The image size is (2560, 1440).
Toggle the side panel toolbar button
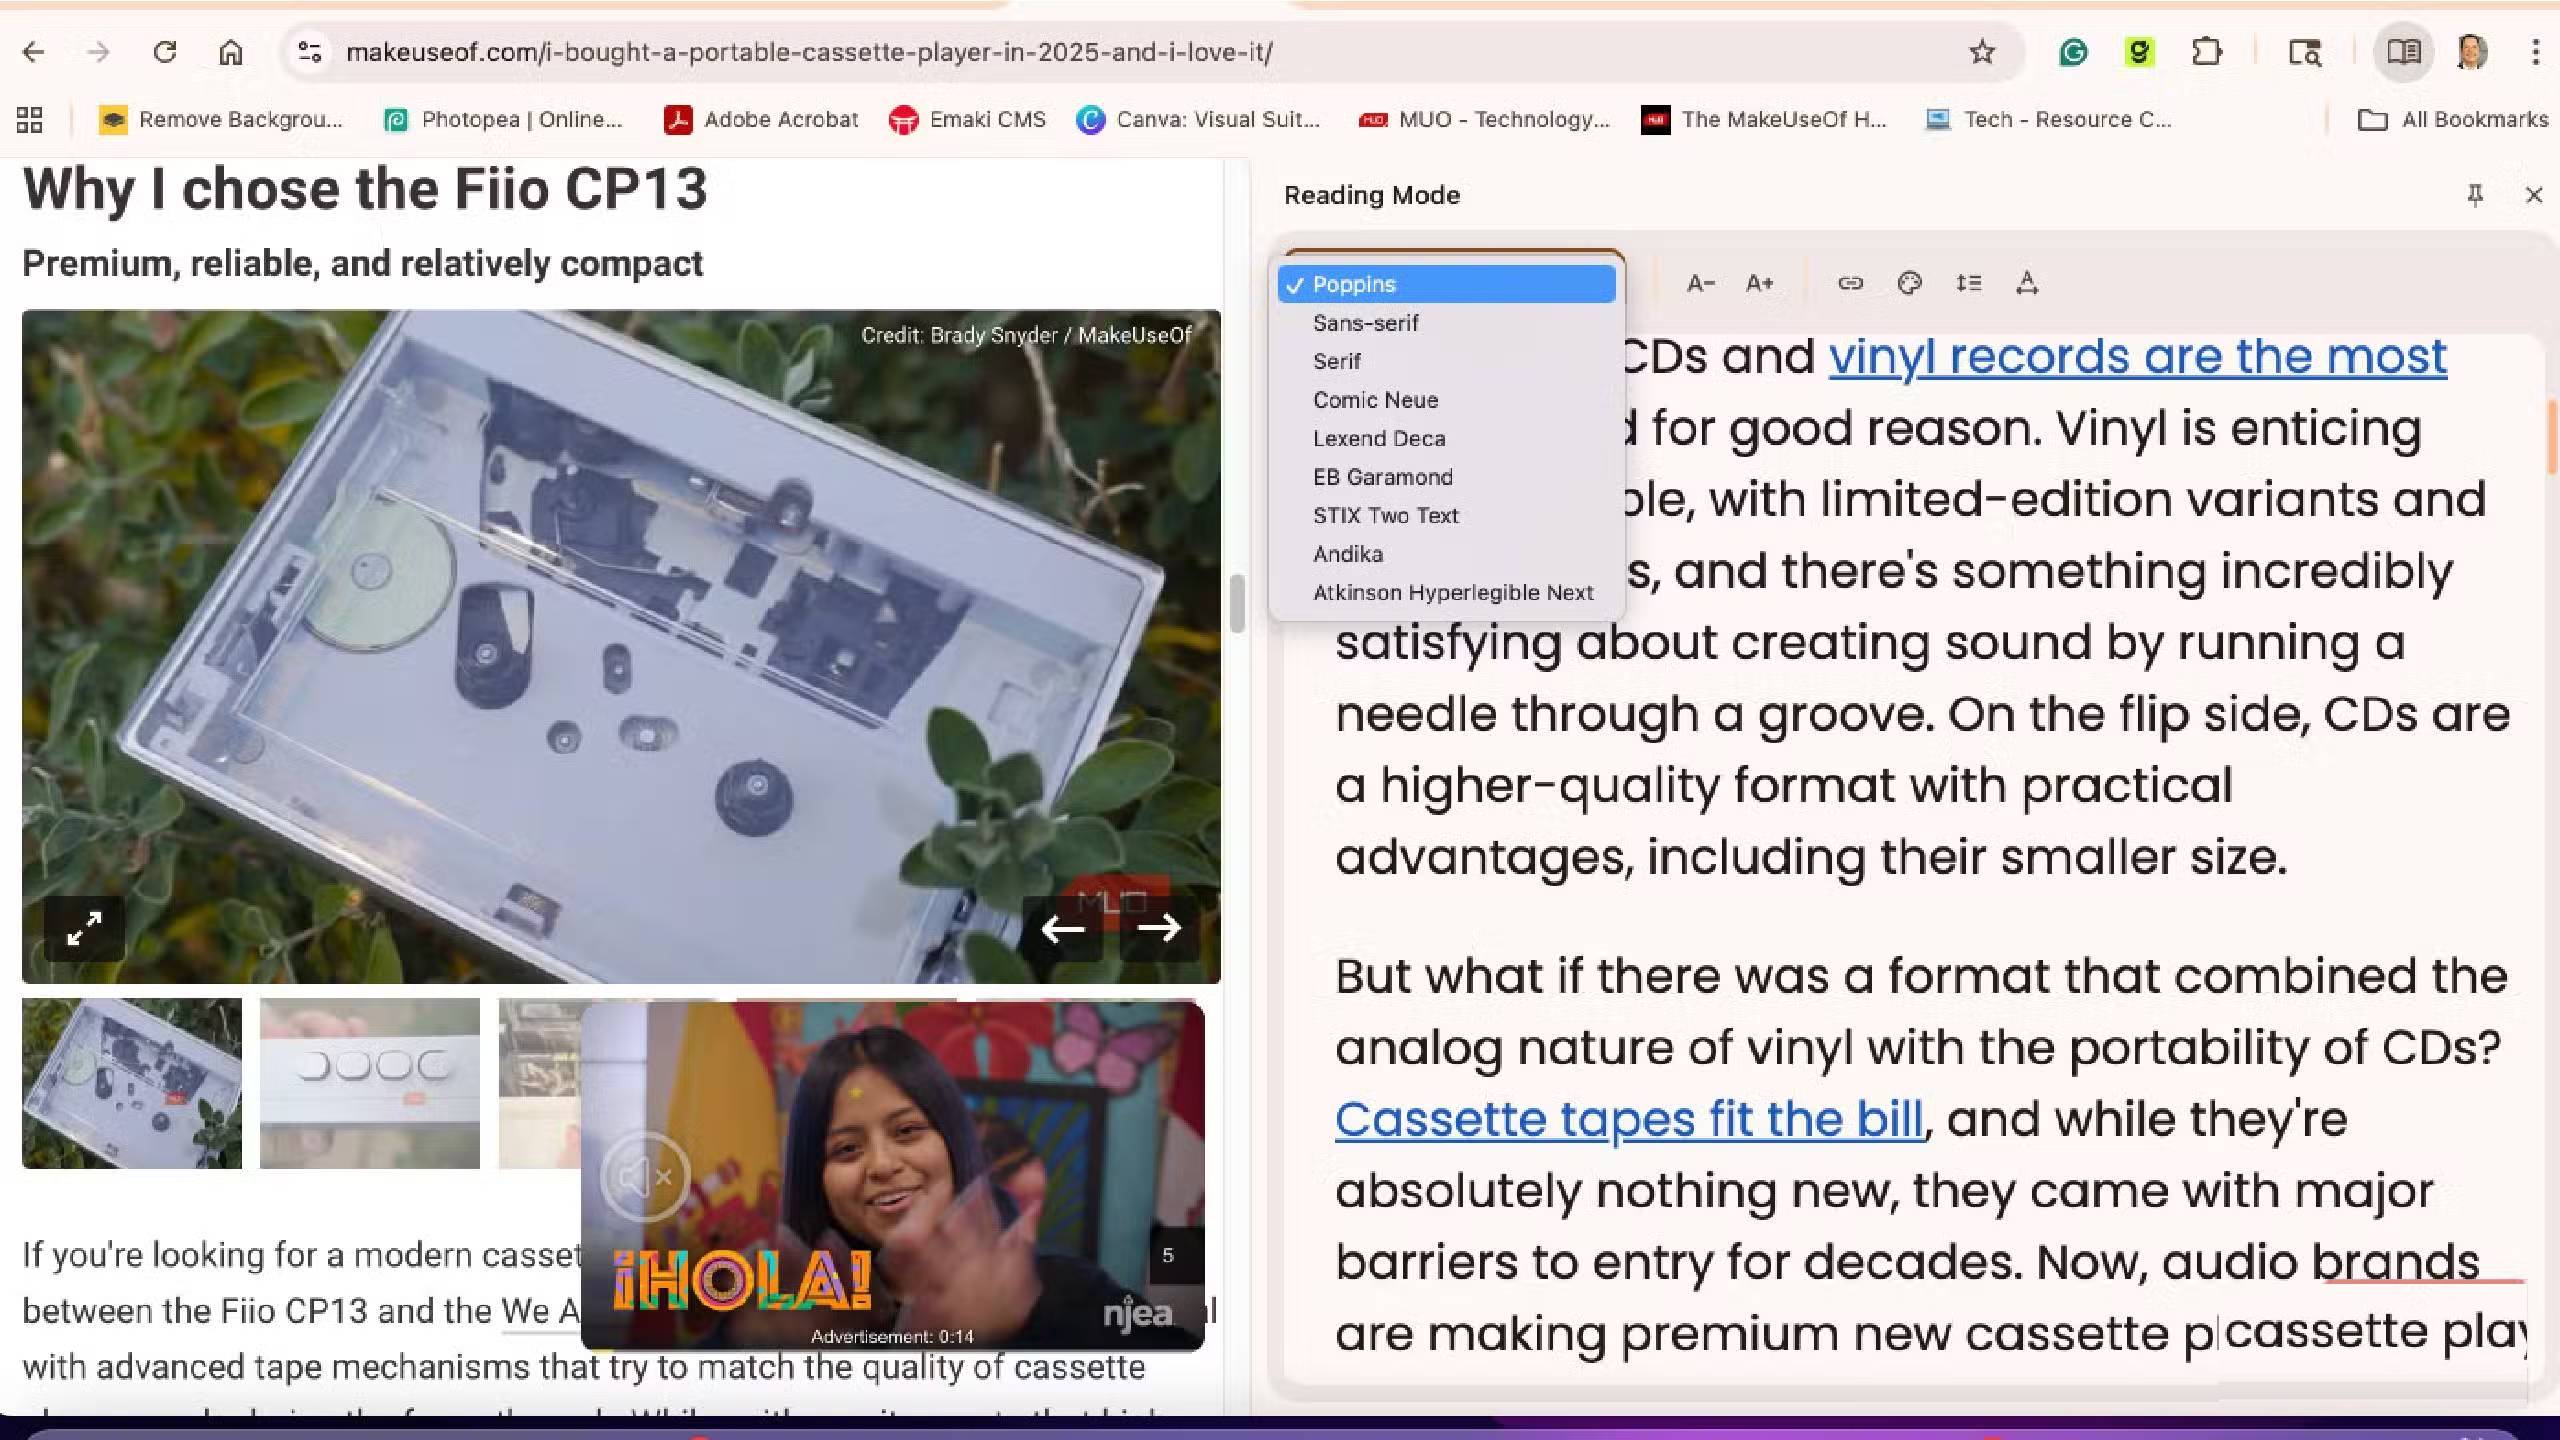[2403, 52]
